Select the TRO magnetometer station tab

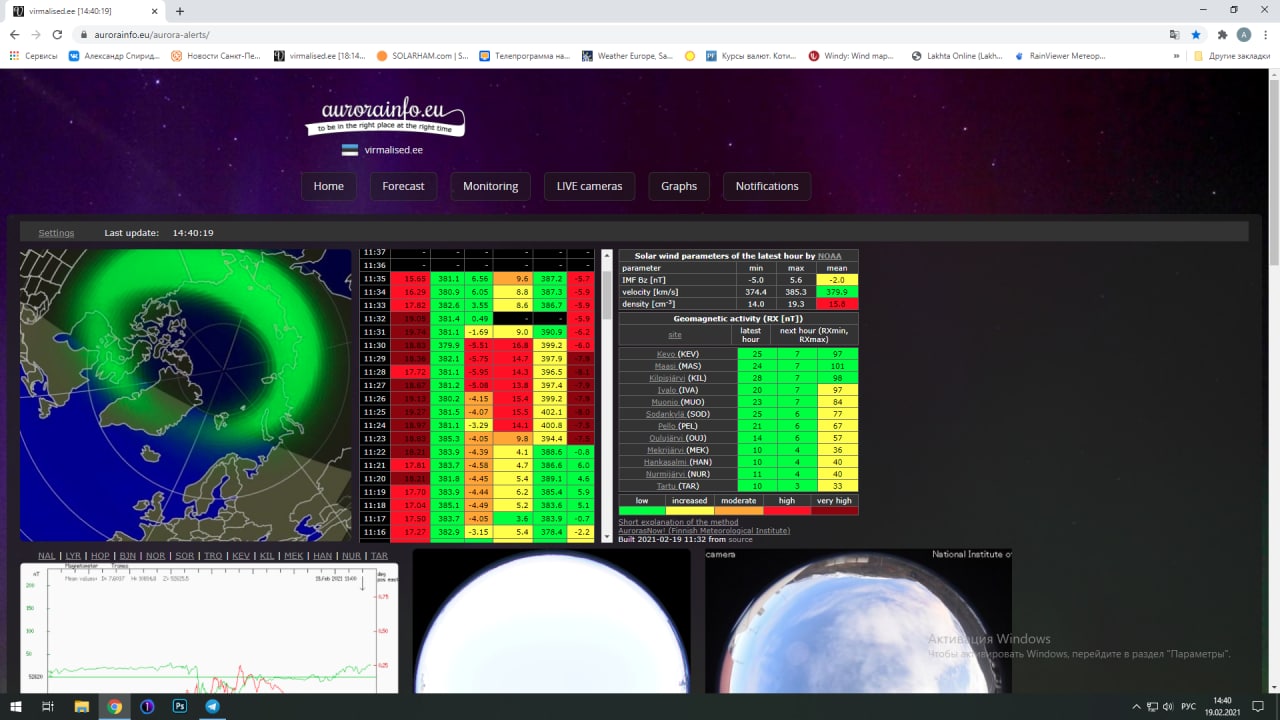pyautogui.click(x=212, y=556)
